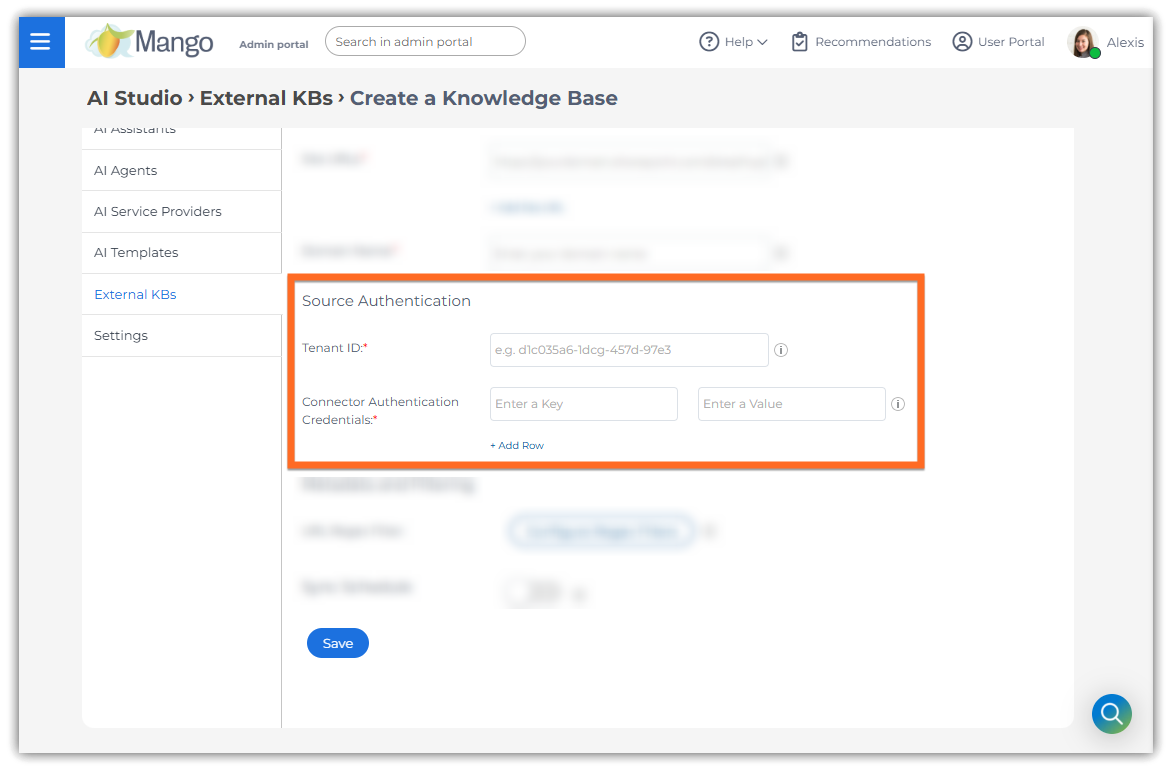
Task: Expand the Help dropdown menu
Action: click(746, 42)
